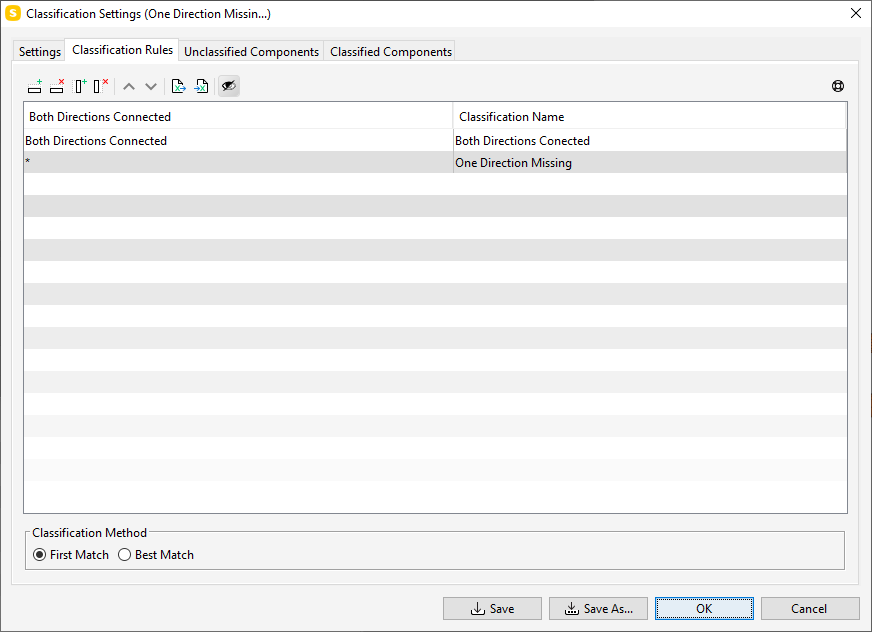Image resolution: width=872 pixels, height=632 pixels.
Task: Open the Classified Components tab
Action: (x=390, y=51)
